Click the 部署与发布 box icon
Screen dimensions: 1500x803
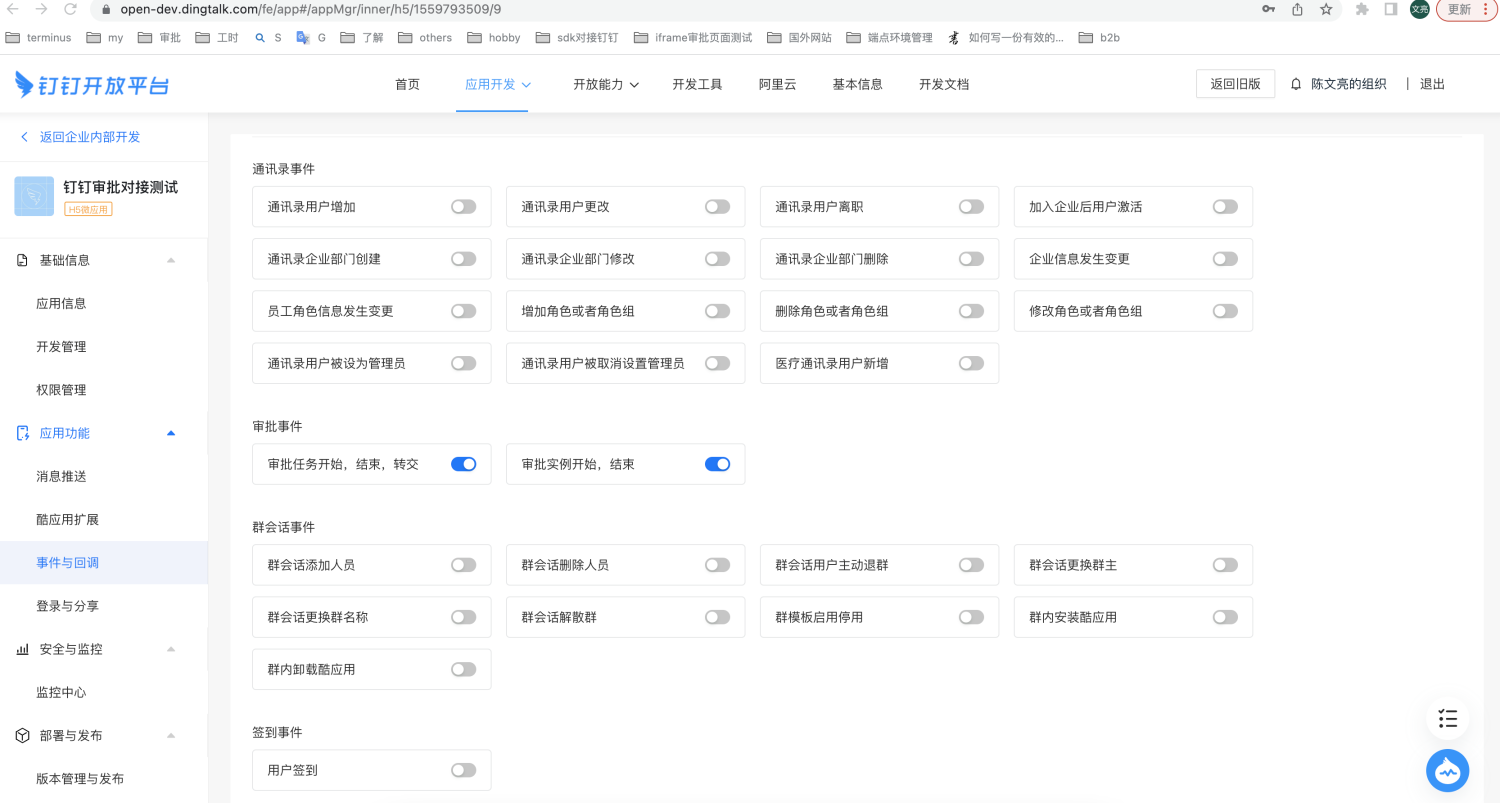click(23, 735)
